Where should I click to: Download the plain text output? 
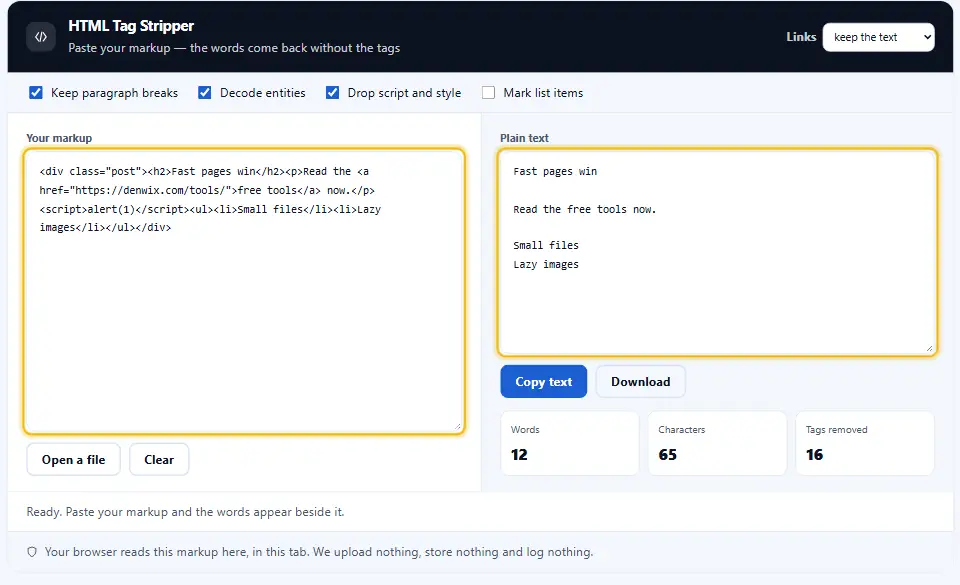640,382
